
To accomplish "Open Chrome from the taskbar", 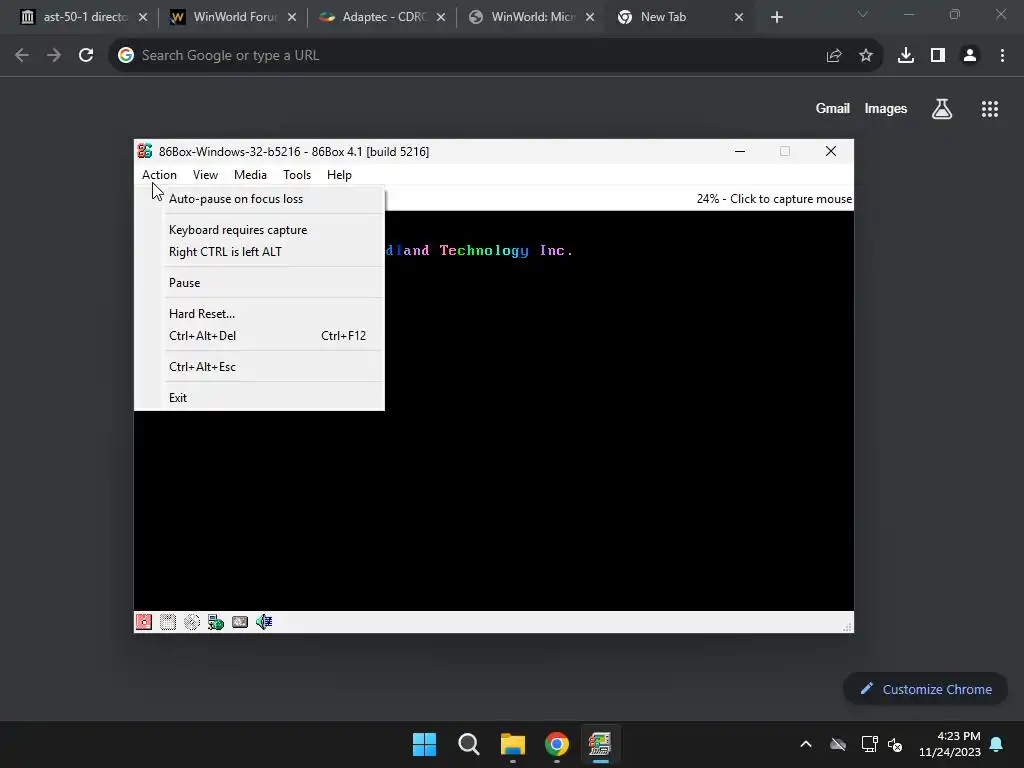I will 557,744.
